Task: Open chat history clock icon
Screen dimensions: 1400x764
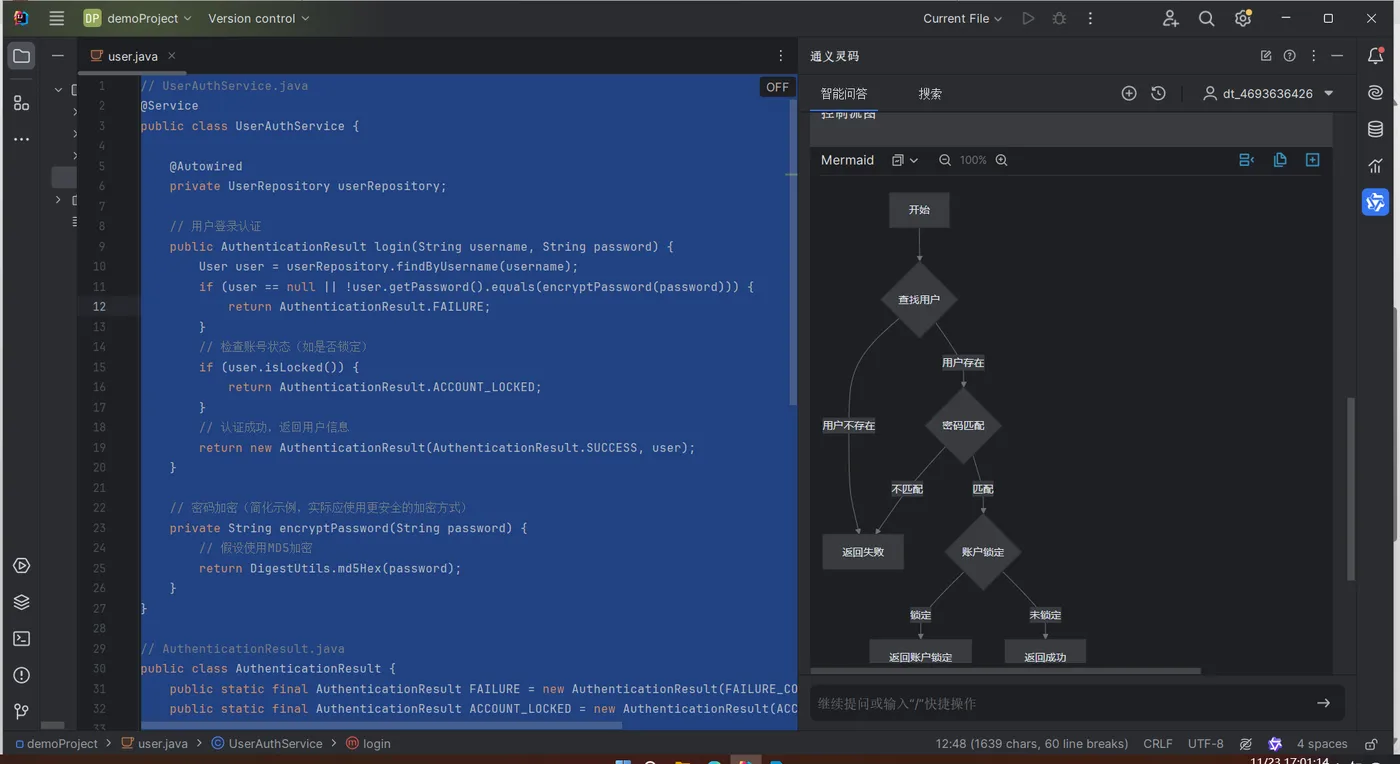Action: (x=1158, y=93)
